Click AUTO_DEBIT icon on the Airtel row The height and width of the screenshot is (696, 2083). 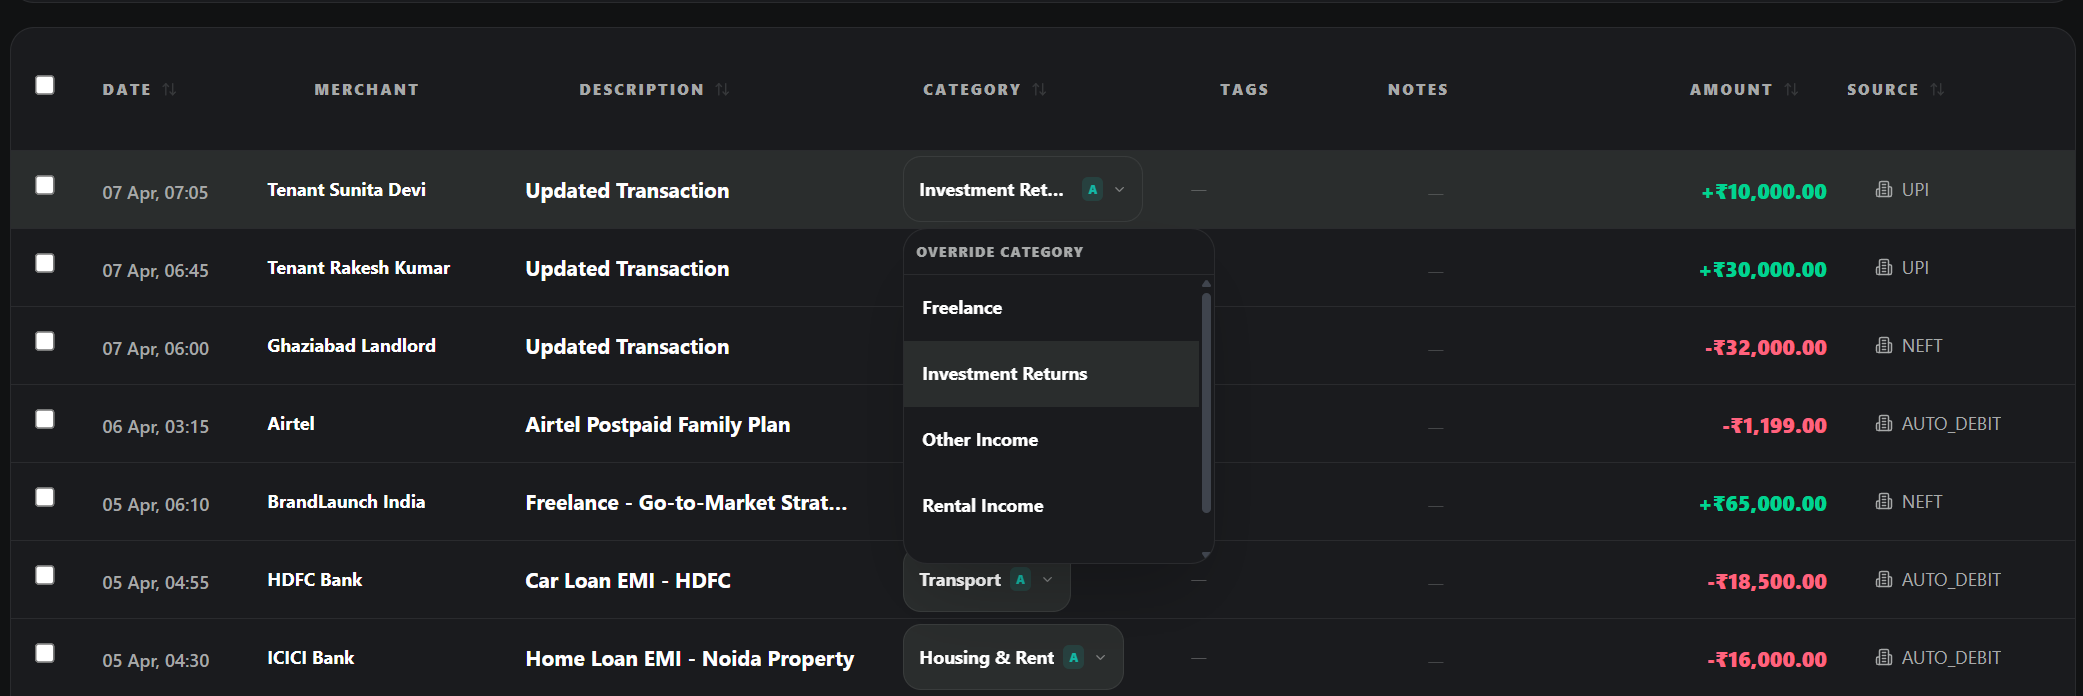click(x=1884, y=424)
